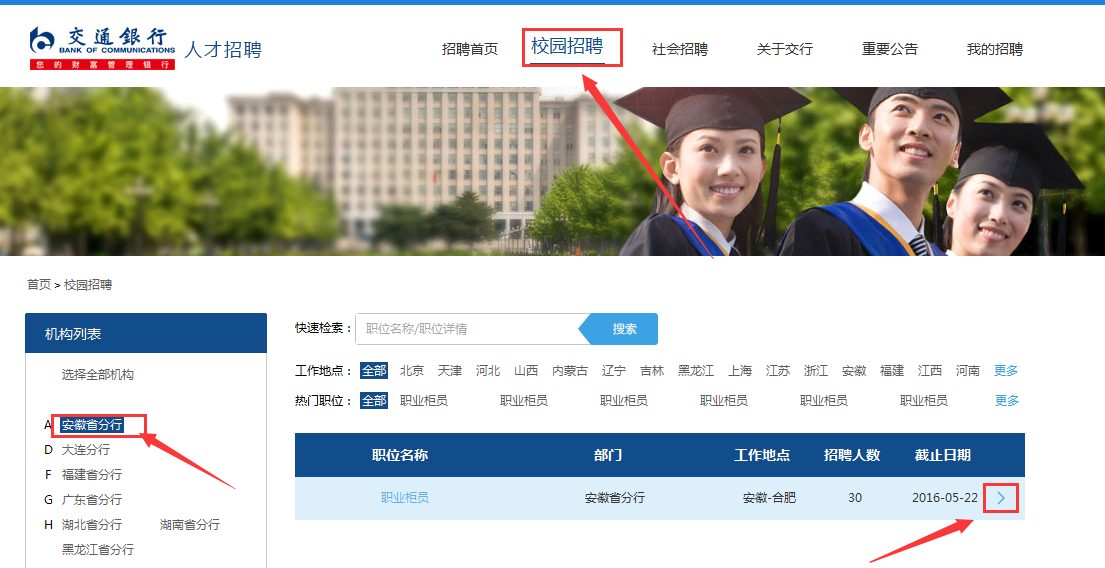Switch to the 校园招聘 tab
Image resolution: width=1105 pixels, height=568 pixels.
tap(567, 46)
